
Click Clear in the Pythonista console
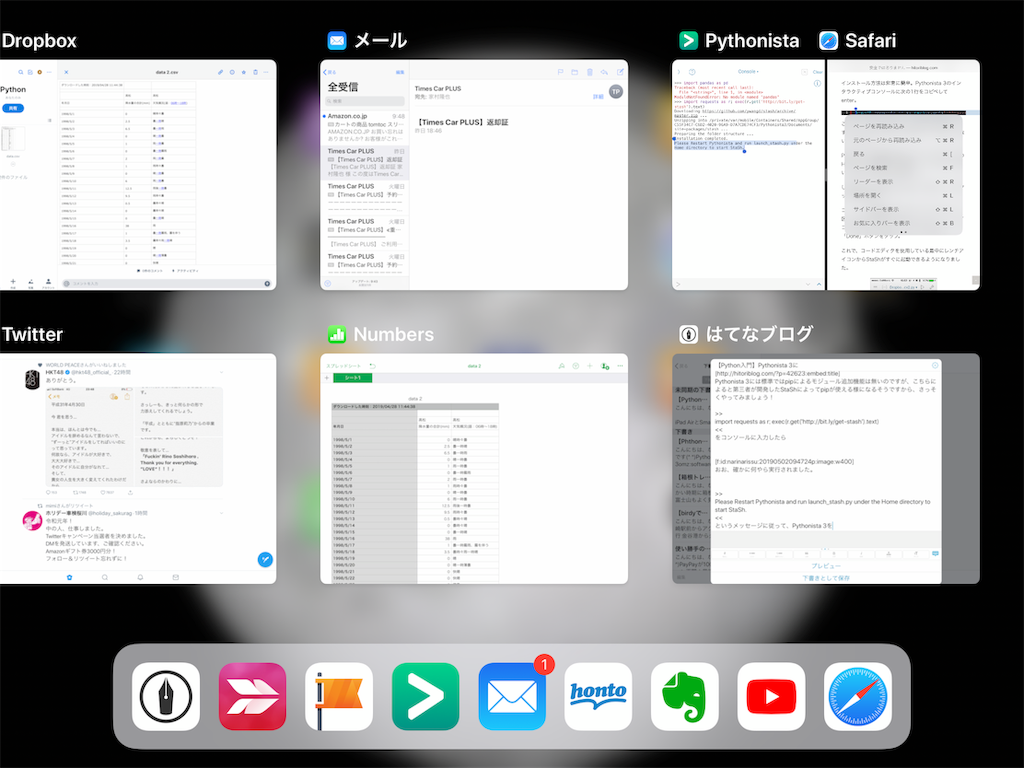point(817,72)
